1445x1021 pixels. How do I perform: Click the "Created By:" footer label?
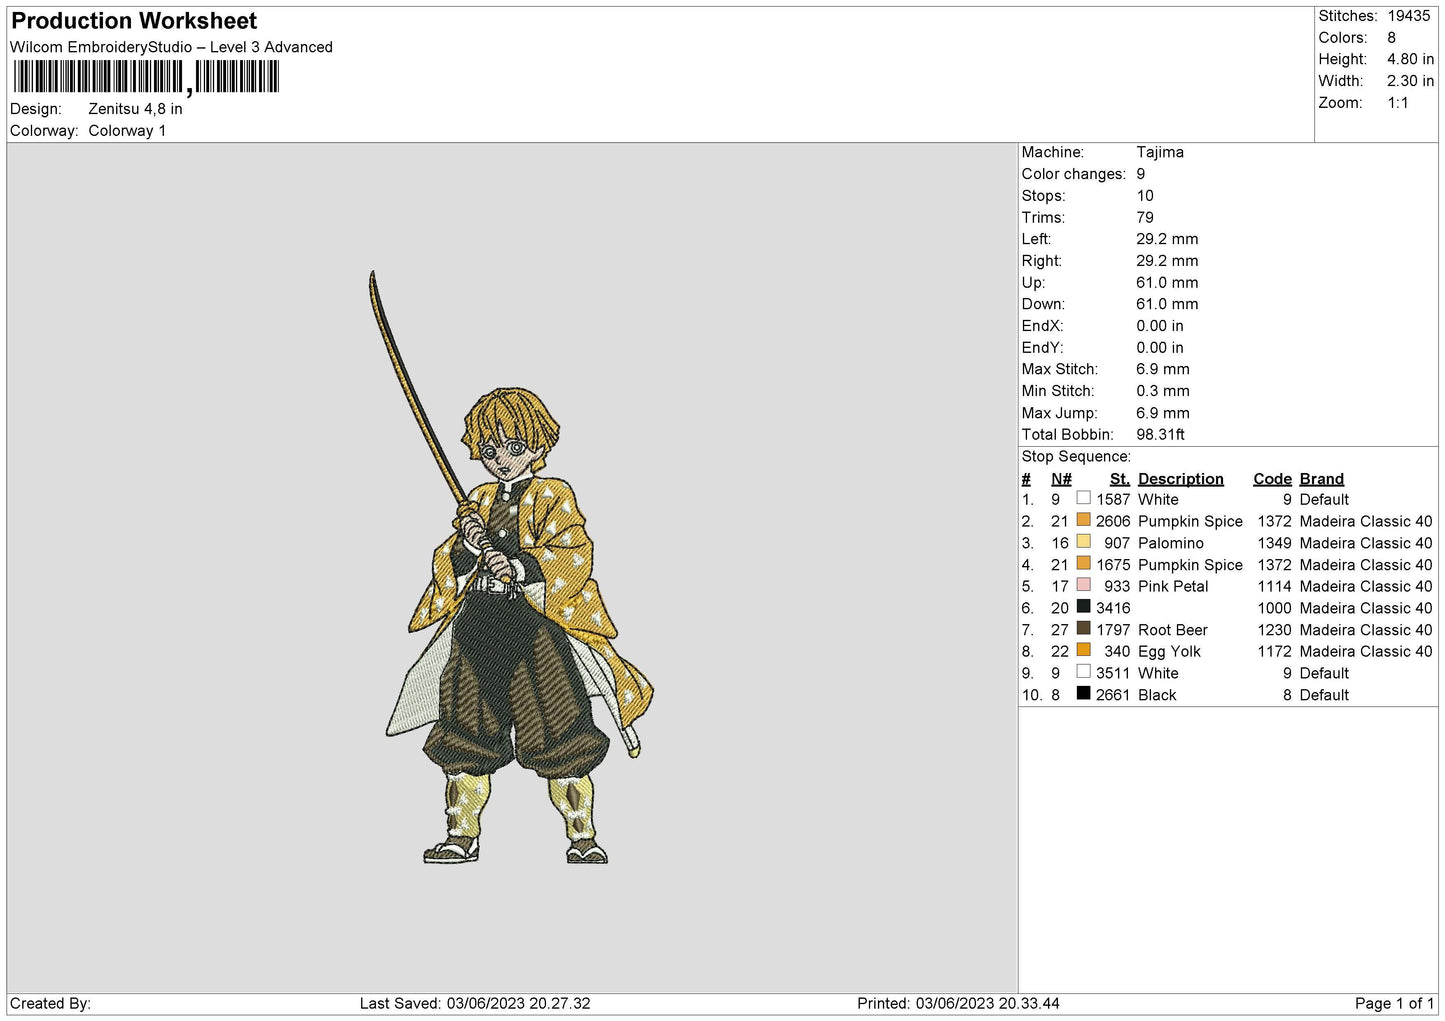[50, 1003]
